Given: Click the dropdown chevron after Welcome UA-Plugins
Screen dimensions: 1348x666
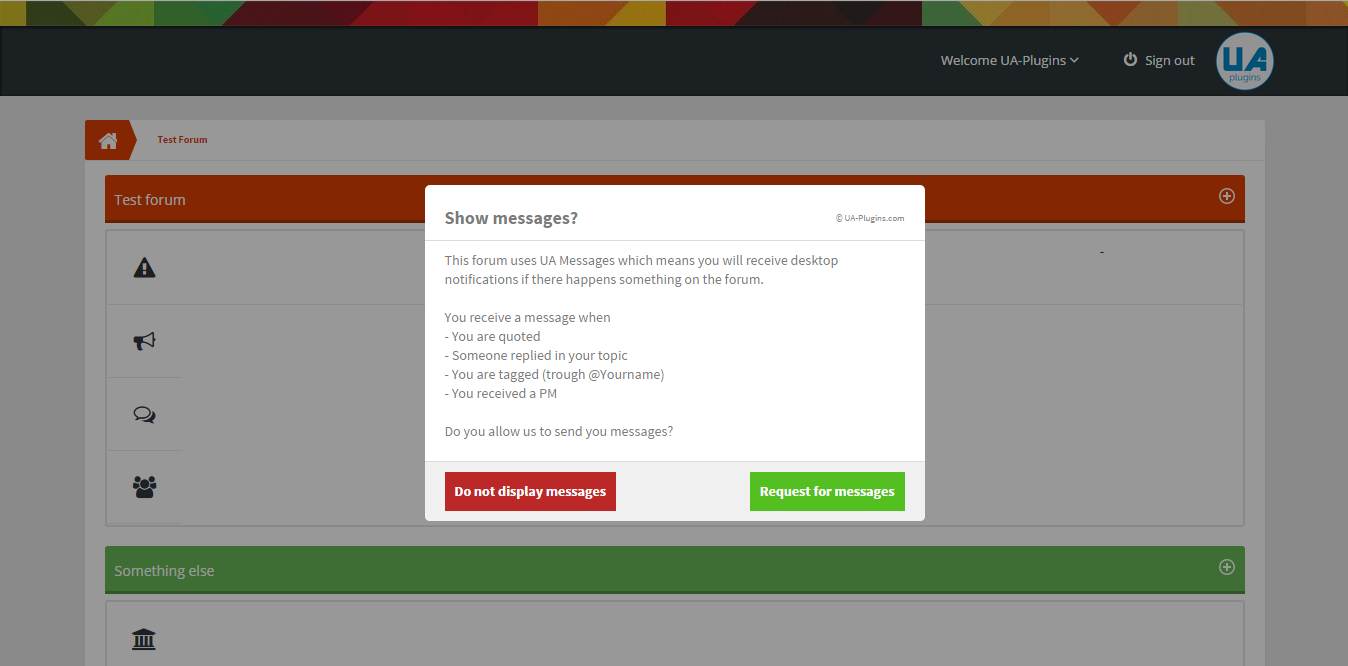Looking at the screenshot, I should pos(1075,61).
